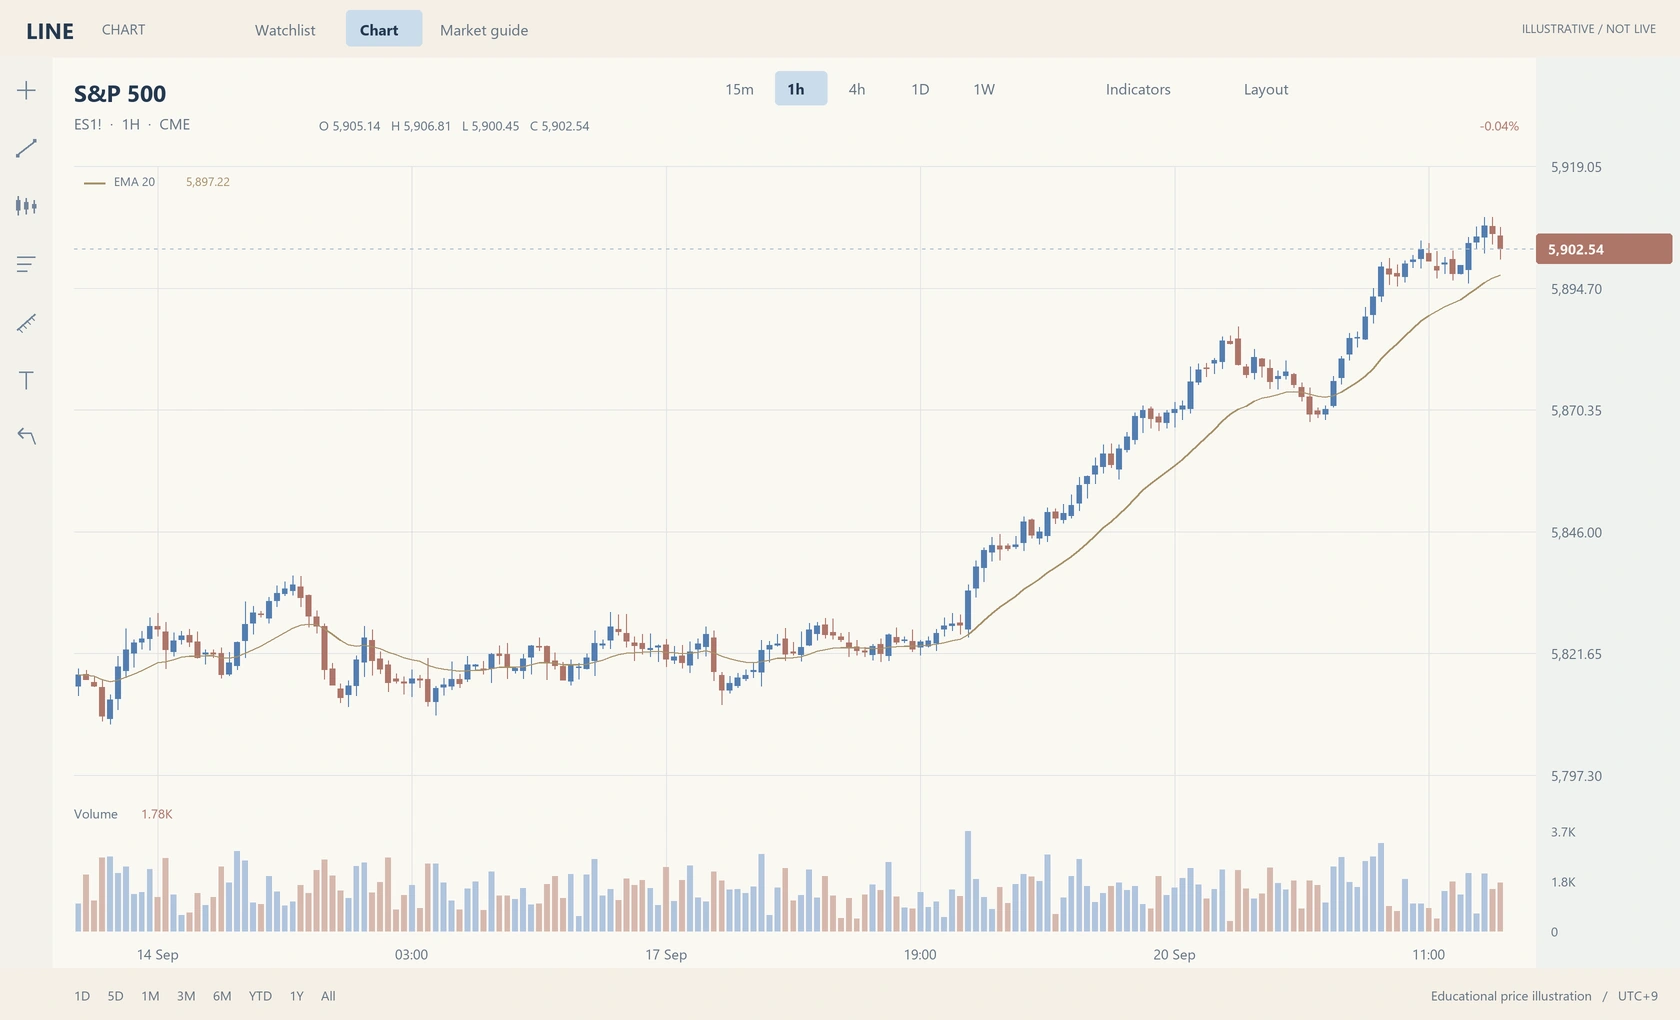Select the ruler measure tool

26,322
